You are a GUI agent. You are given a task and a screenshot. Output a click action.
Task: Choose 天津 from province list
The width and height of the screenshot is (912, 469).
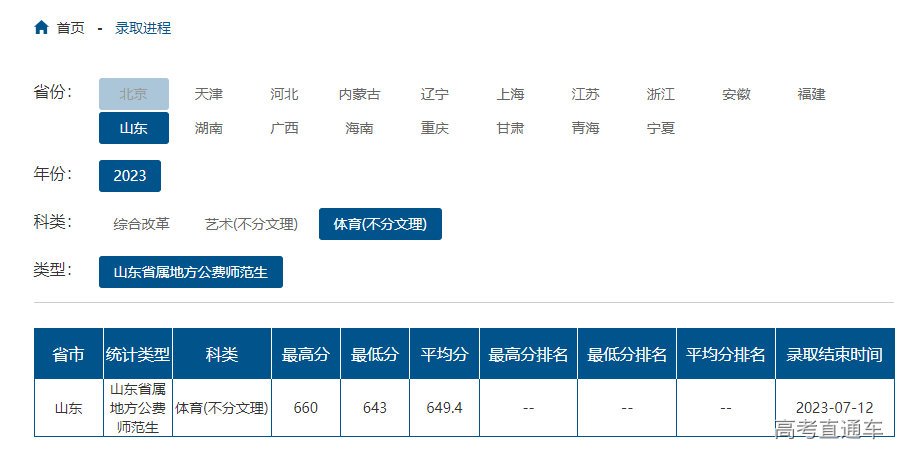coord(209,94)
